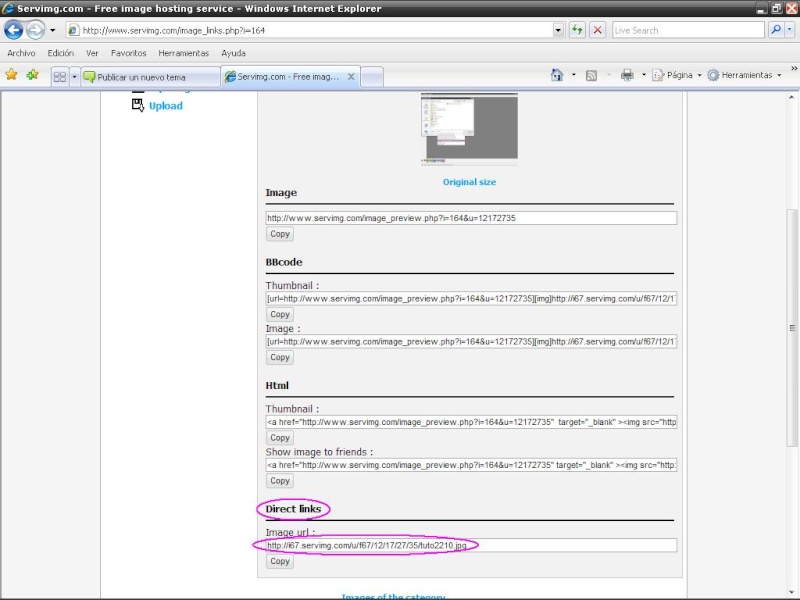Open the Archivo menu
The width and height of the screenshot is (800, 600).
21,53
